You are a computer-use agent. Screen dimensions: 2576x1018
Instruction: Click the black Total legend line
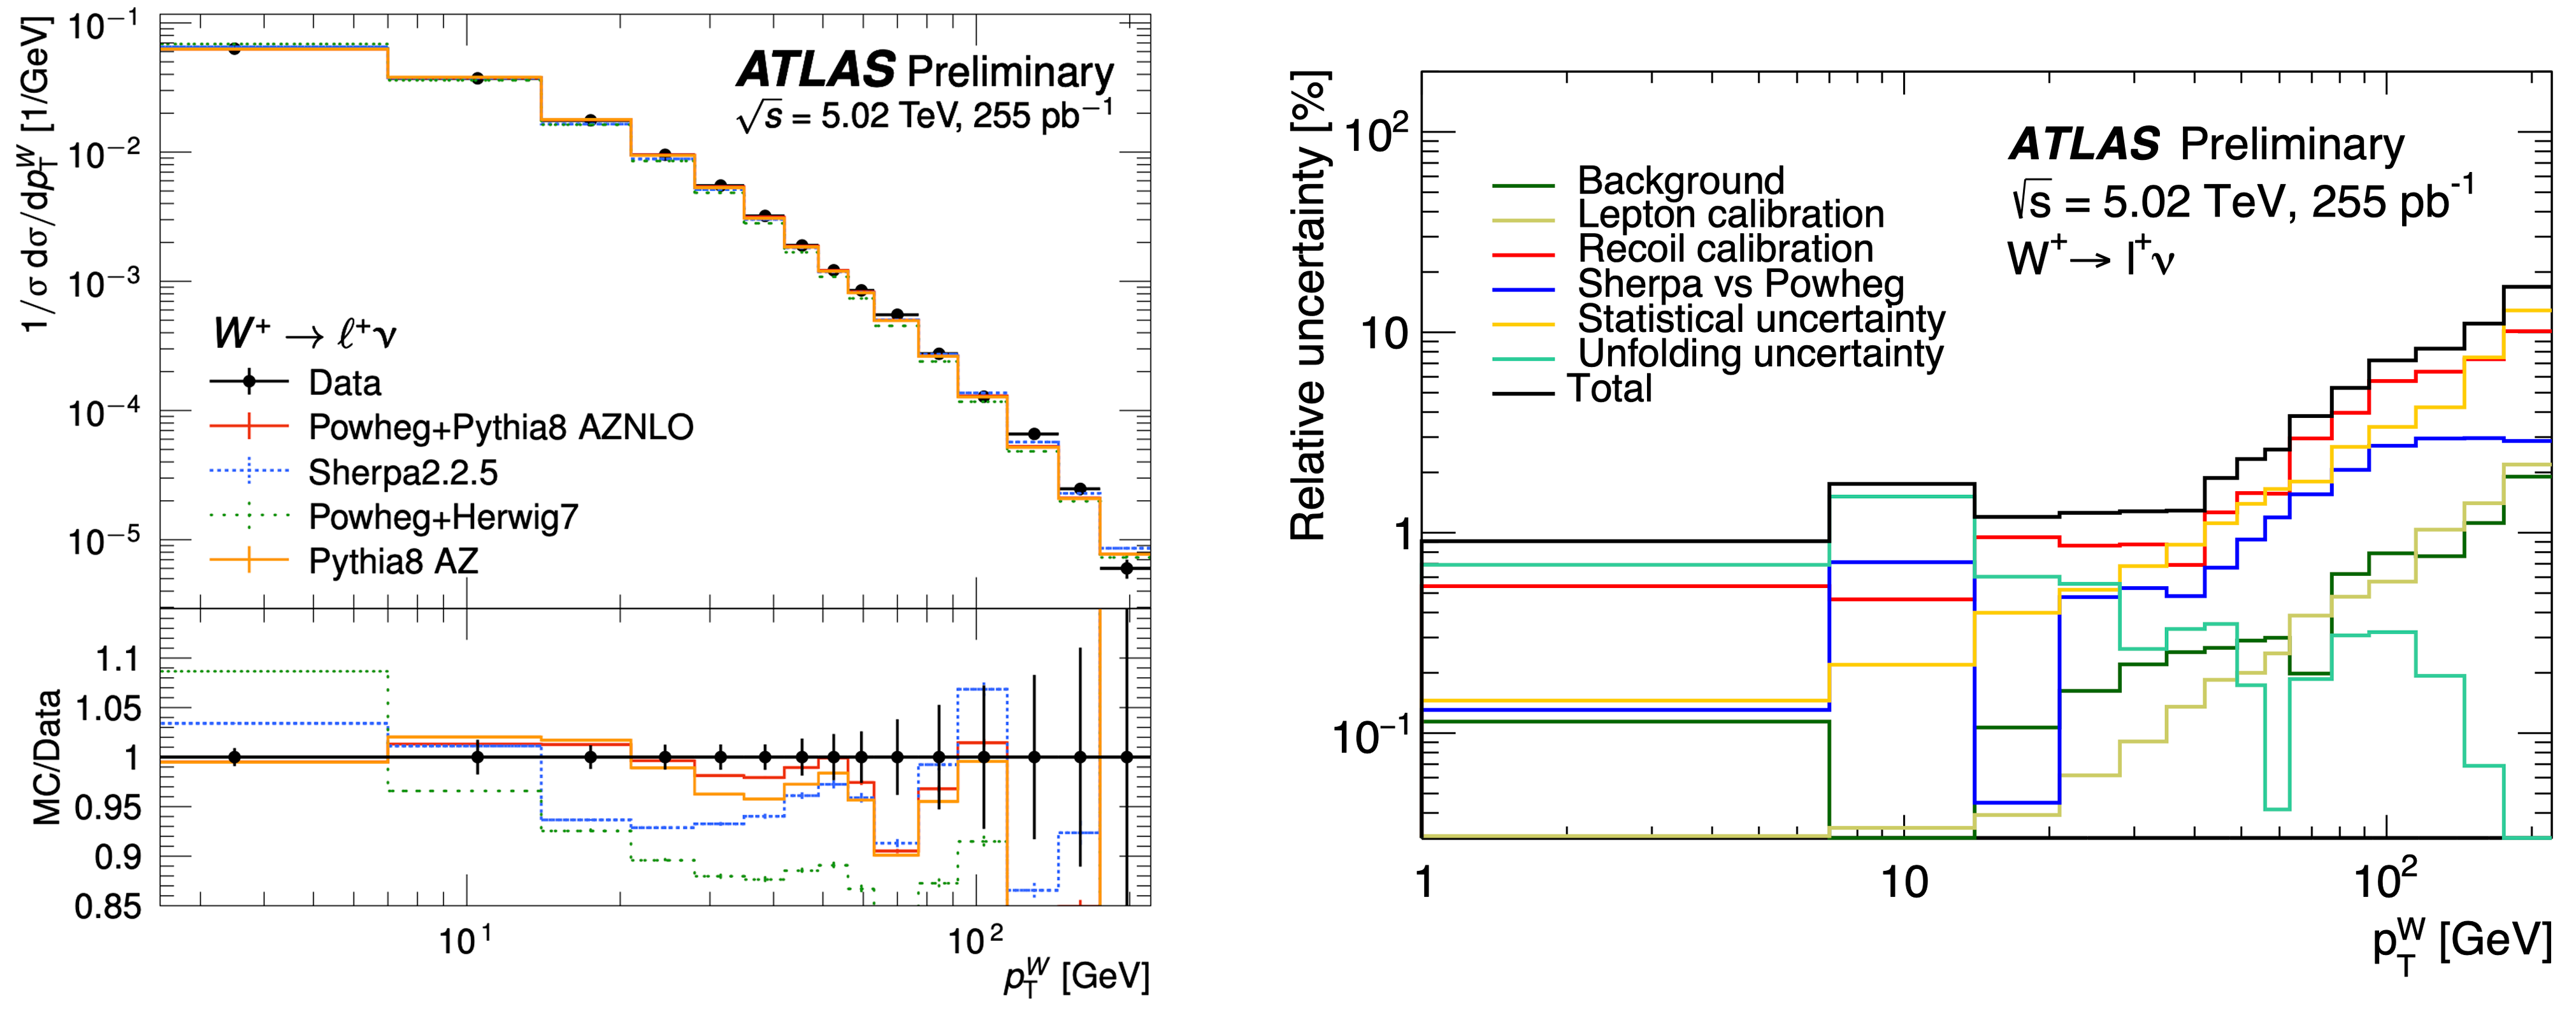(1523, 394)
